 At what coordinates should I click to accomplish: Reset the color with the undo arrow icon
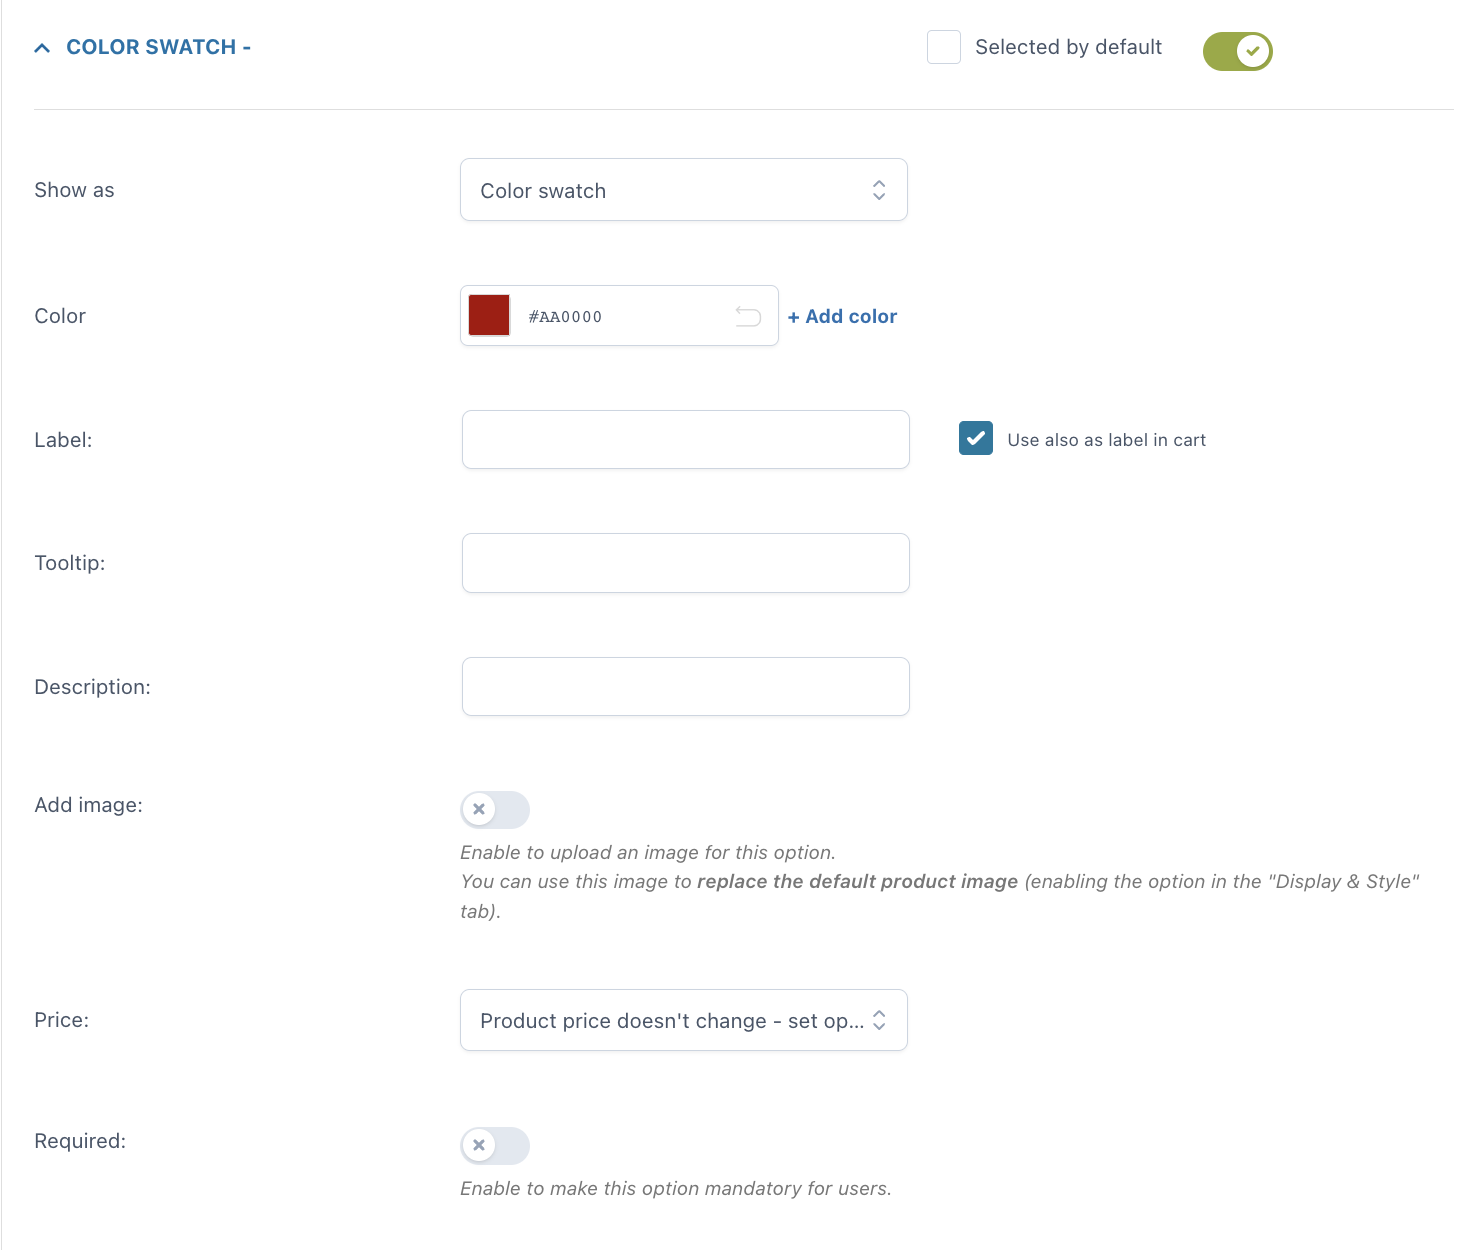(748, 317)
